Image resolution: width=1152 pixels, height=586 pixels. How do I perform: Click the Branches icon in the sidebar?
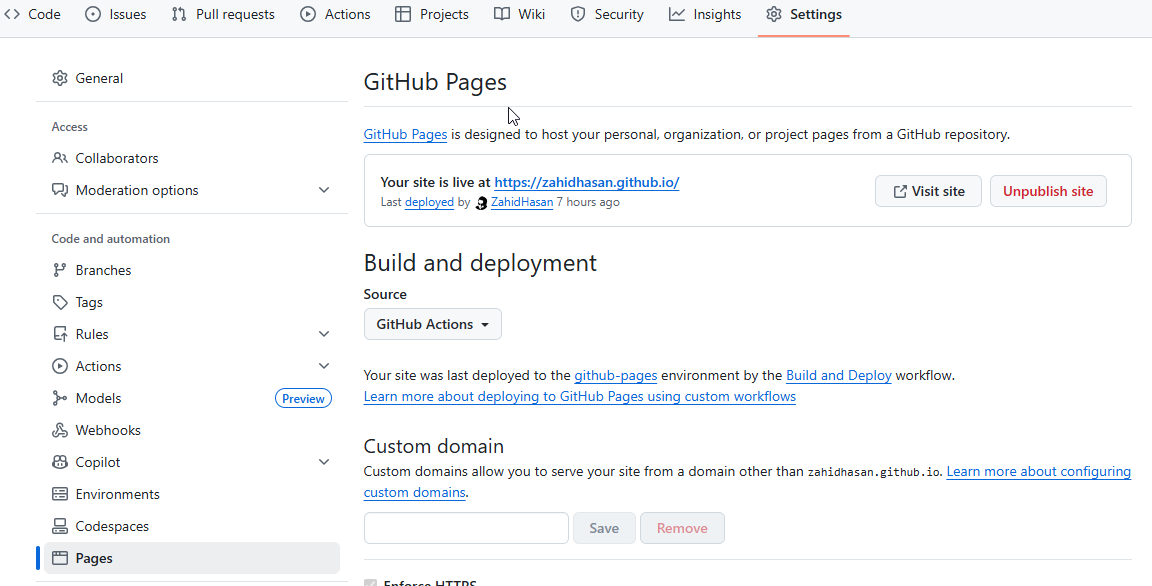click(x=60, y=270)
